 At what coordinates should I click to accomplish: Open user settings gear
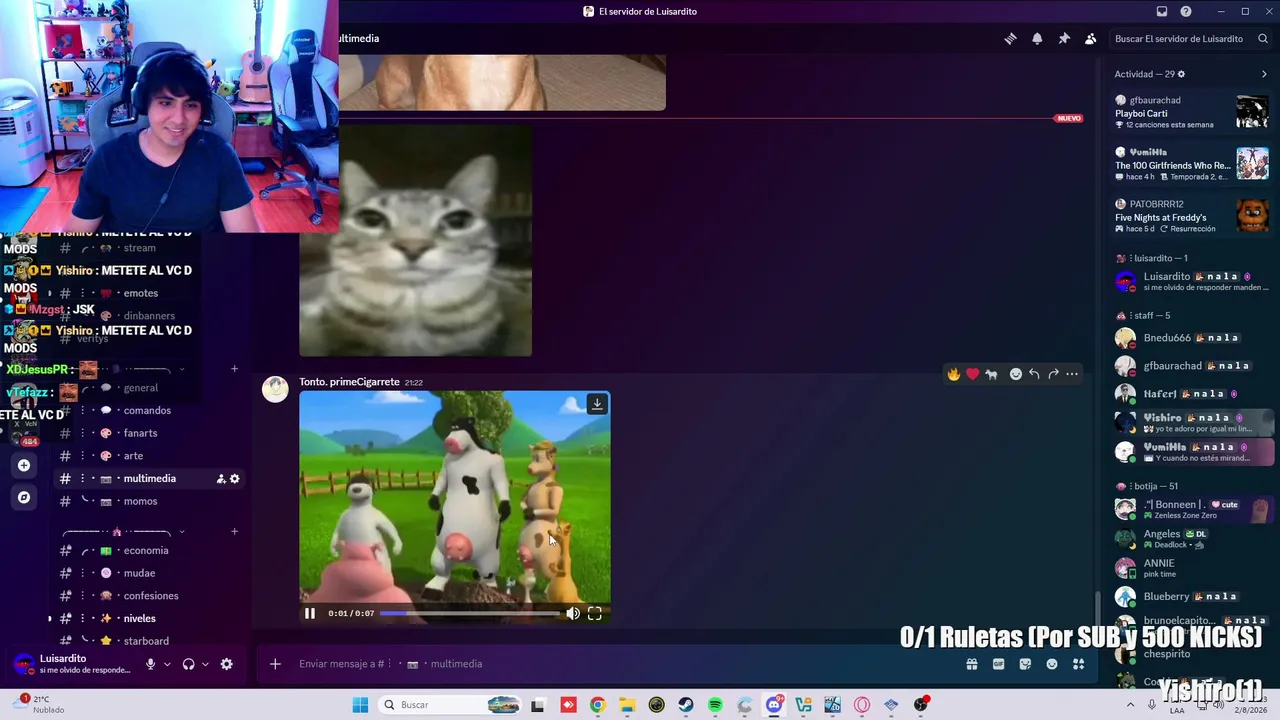[227, 664]
